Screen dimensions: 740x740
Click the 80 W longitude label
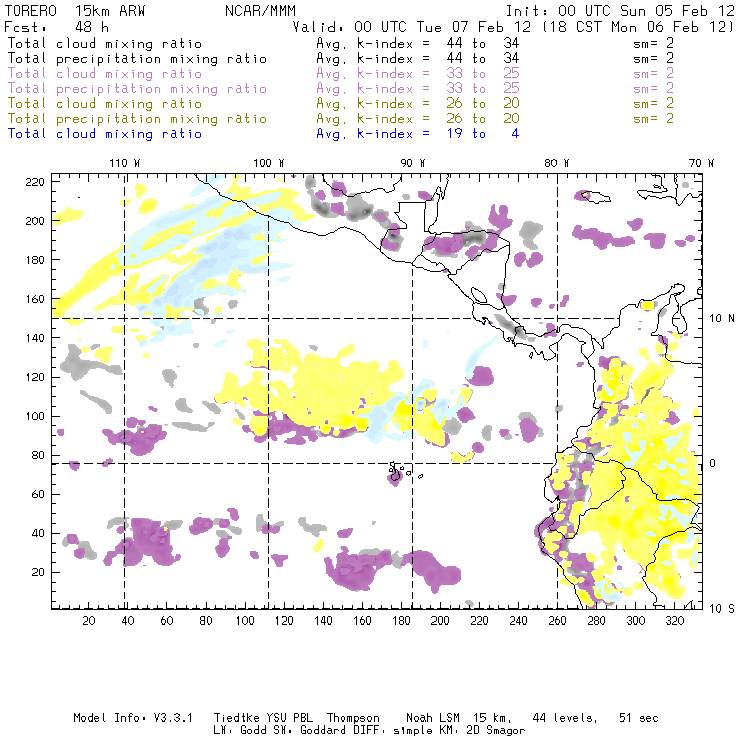(x=557, y=163)
